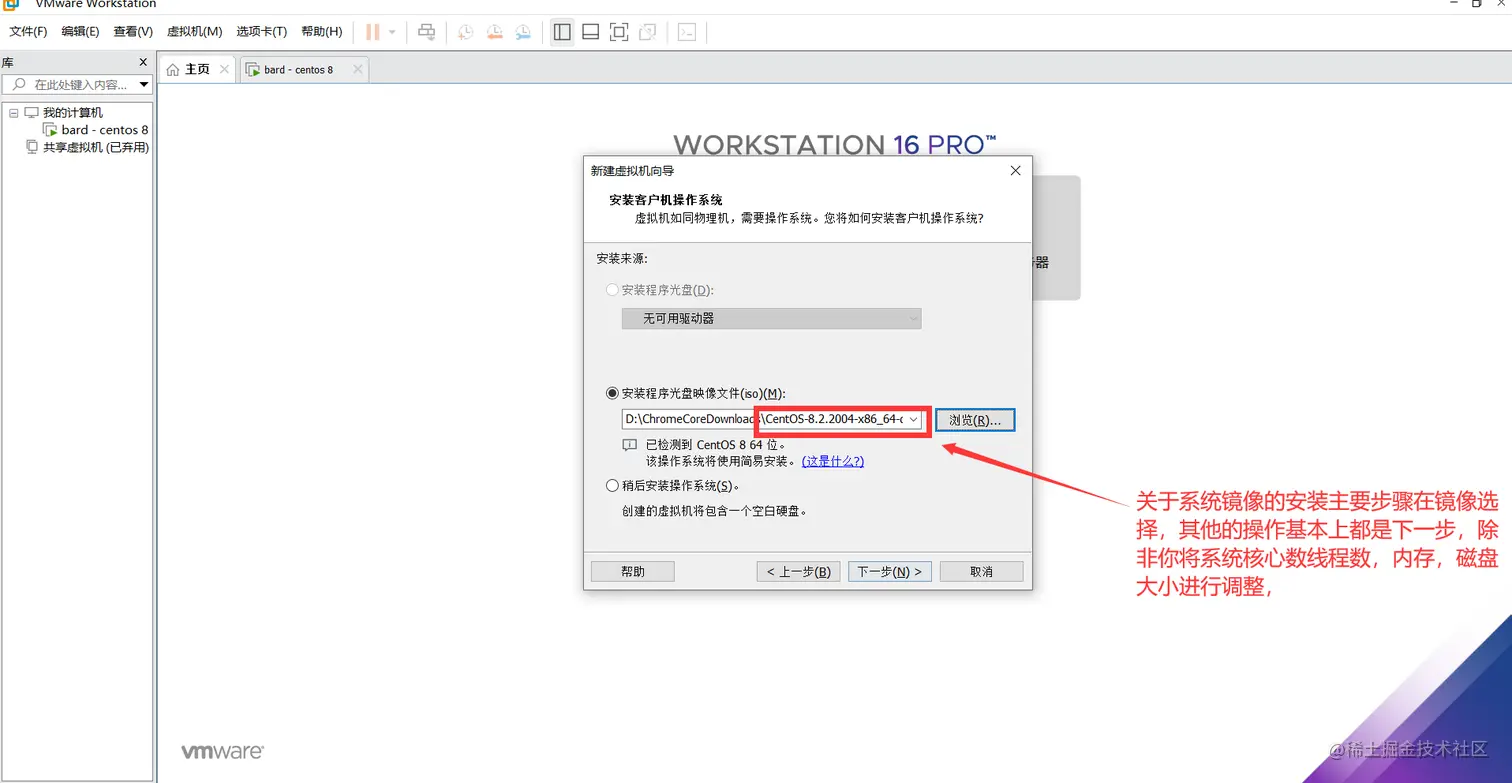Click the full screen mode icon
The width and height of the screenshot is (1512, 783).
[x=619, y=32]
